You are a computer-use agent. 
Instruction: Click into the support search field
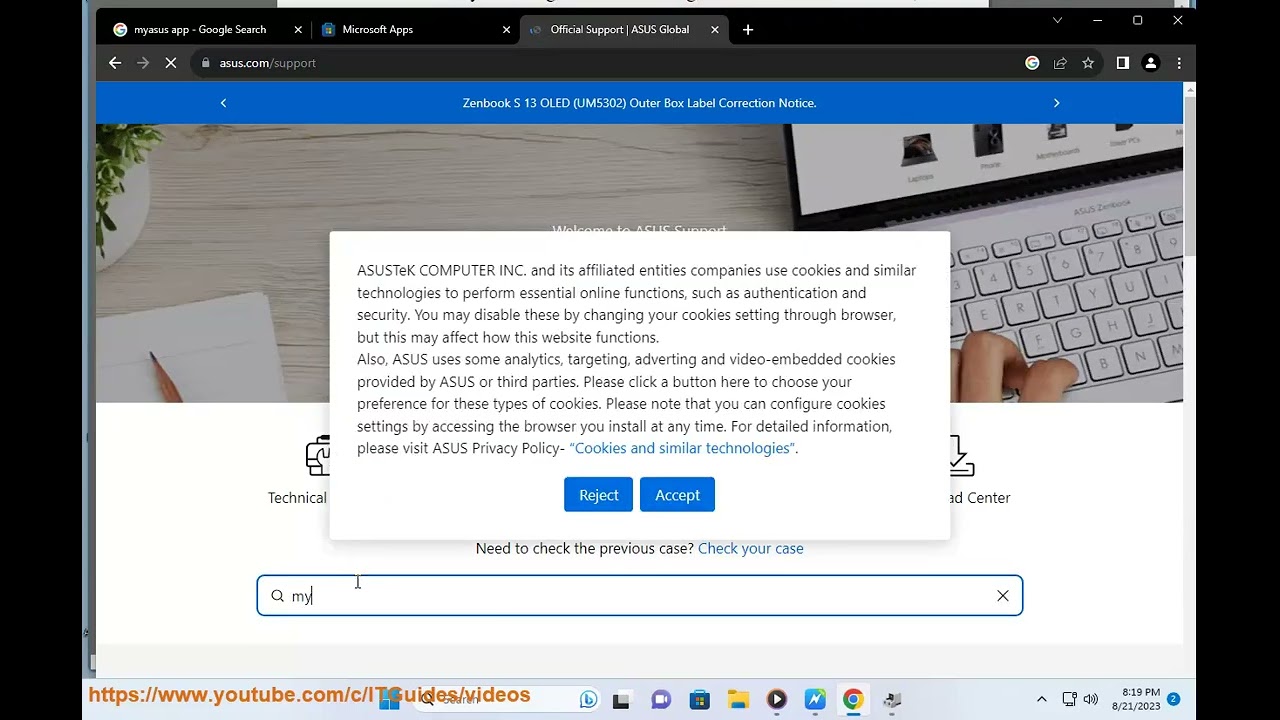[640, 596]
